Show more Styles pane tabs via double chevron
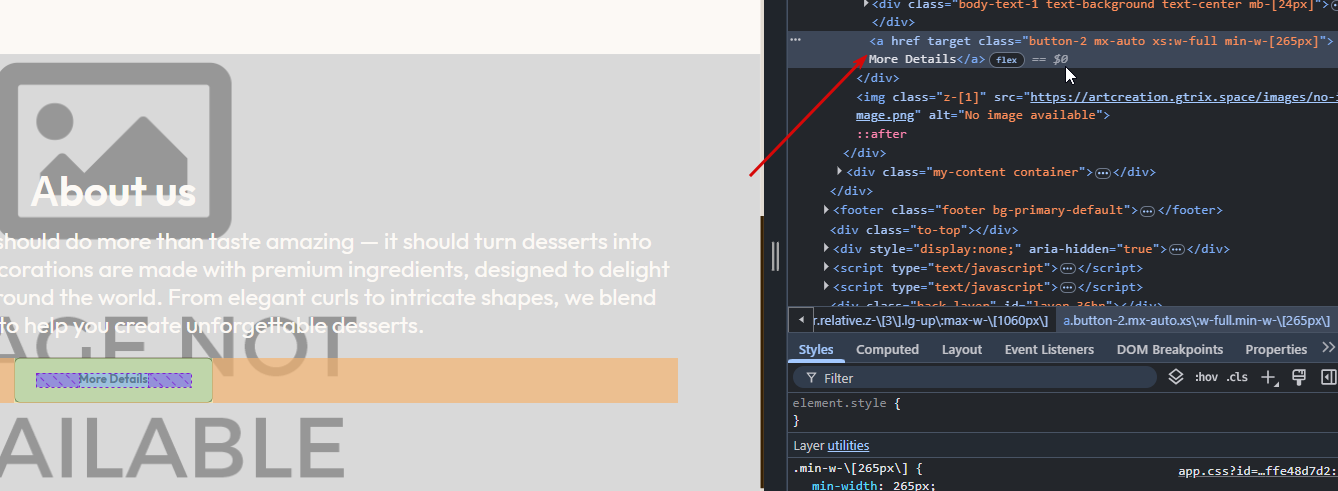 1328,348
